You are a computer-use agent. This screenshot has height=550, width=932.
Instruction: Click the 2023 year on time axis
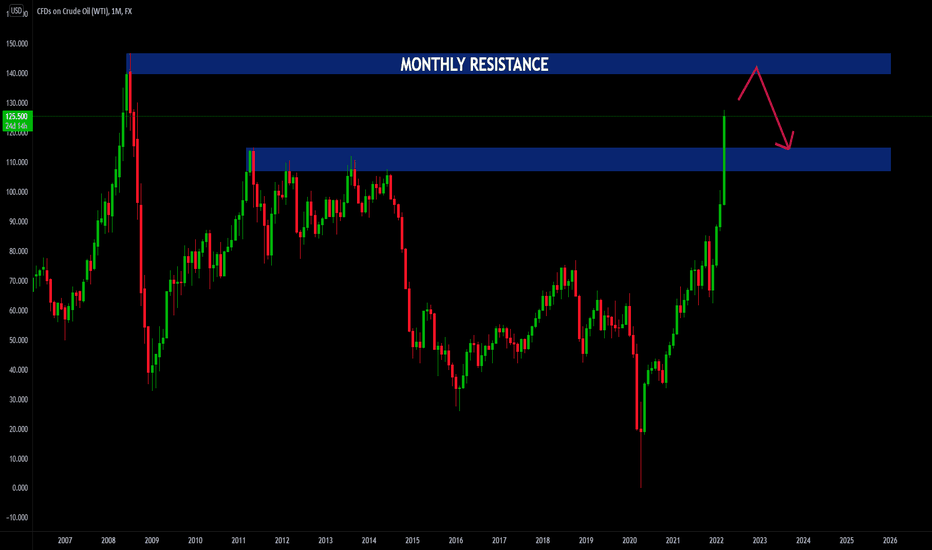pos(760,540)
